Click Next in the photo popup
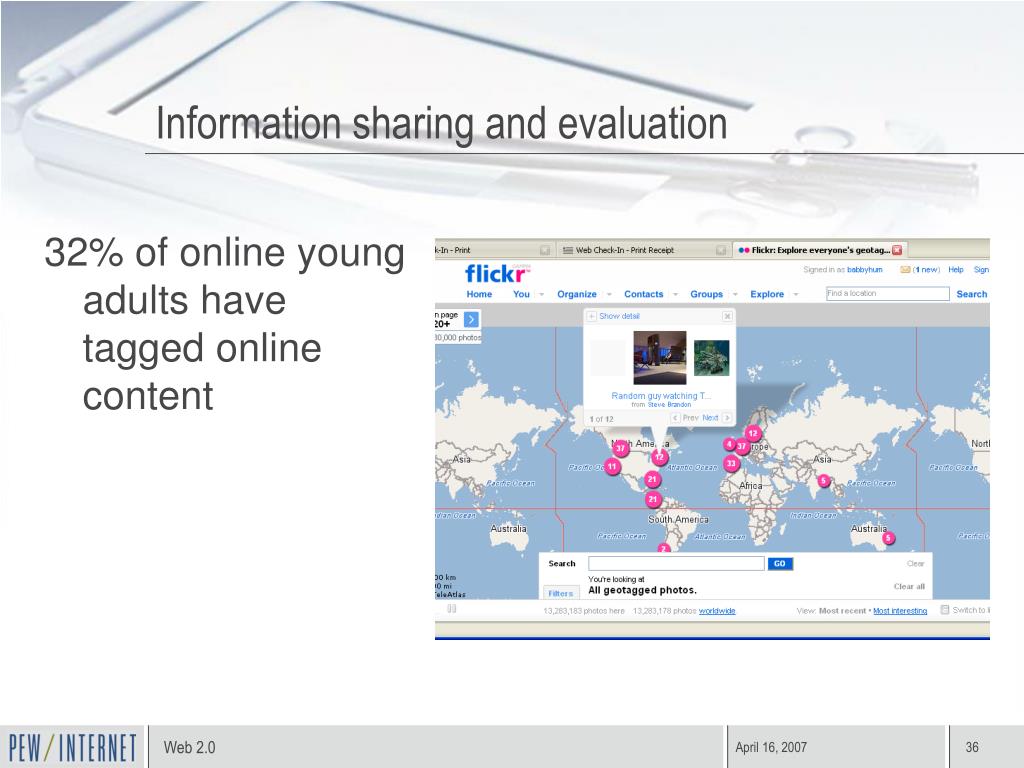Viewport: 1024px width, 768px height. (710, 418)
